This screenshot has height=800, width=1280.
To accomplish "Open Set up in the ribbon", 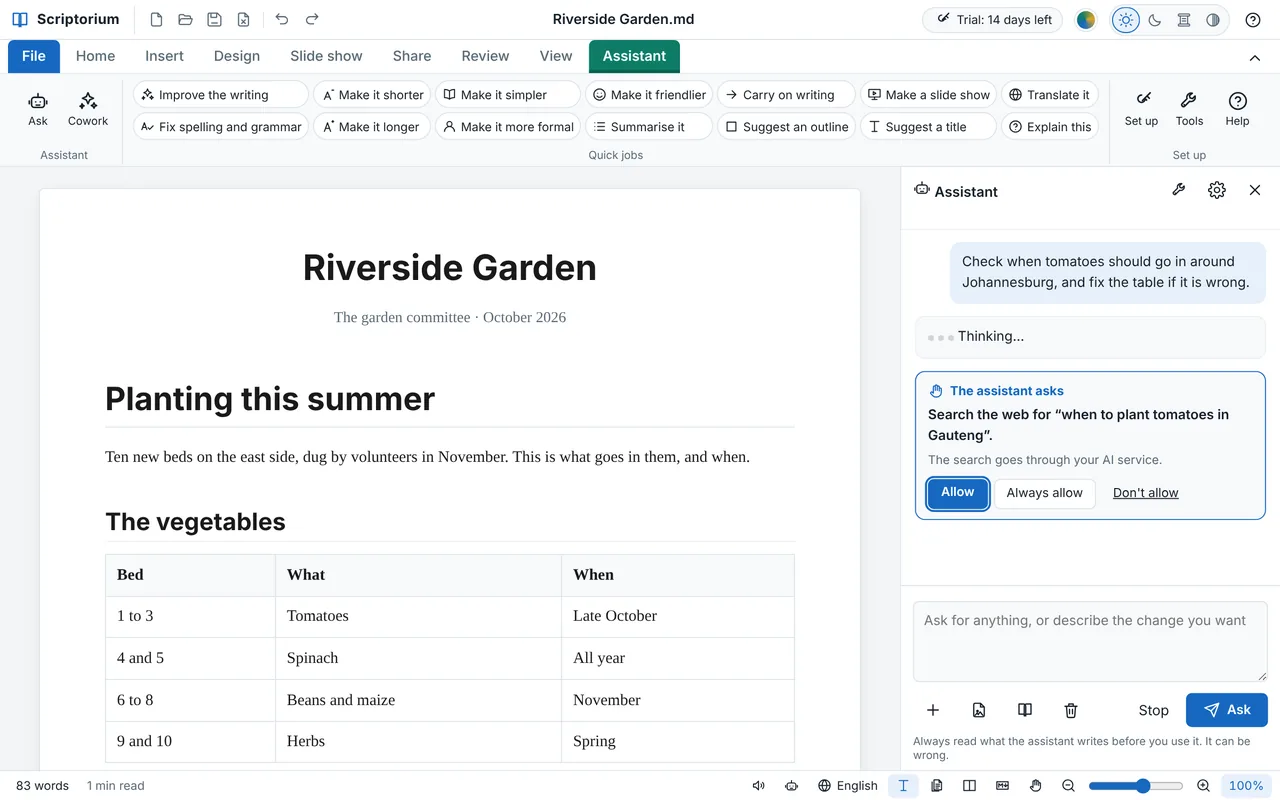I will (x=1141, y=109).
